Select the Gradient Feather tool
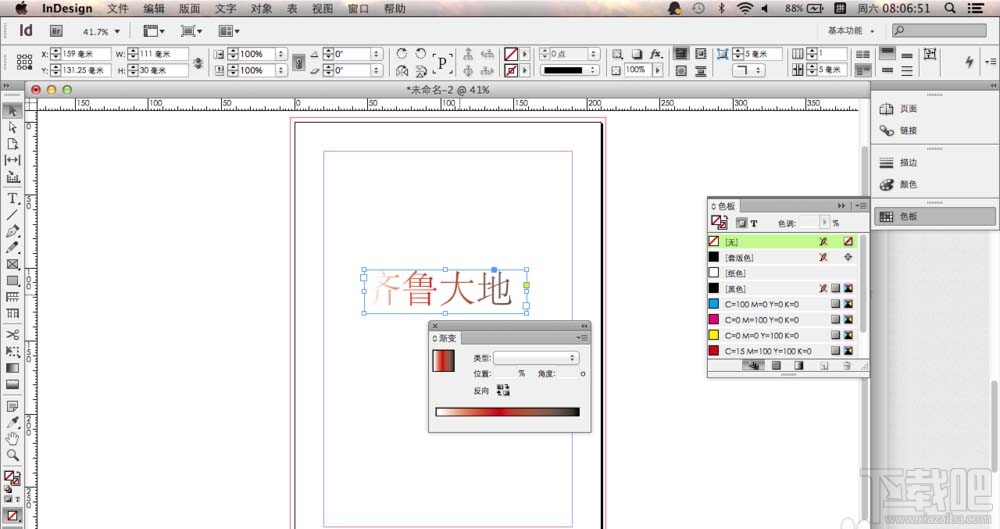Viewport: 1000px width, 529px height. [12, 385]
